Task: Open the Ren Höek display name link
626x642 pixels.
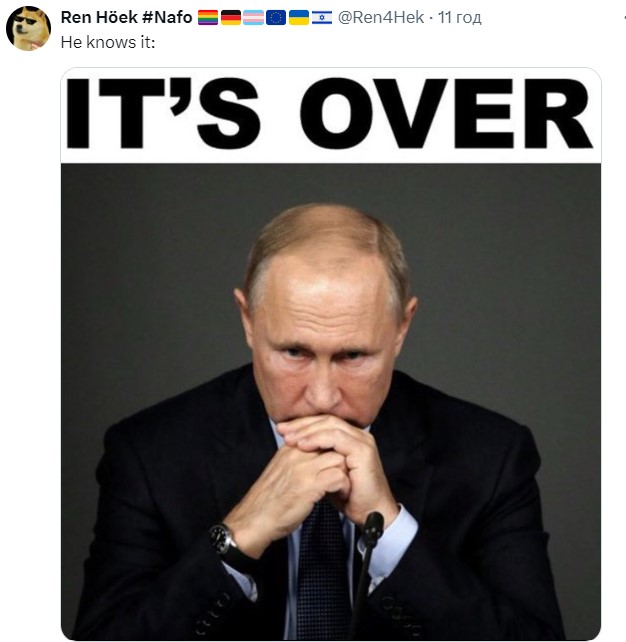Action: point(99,17)
